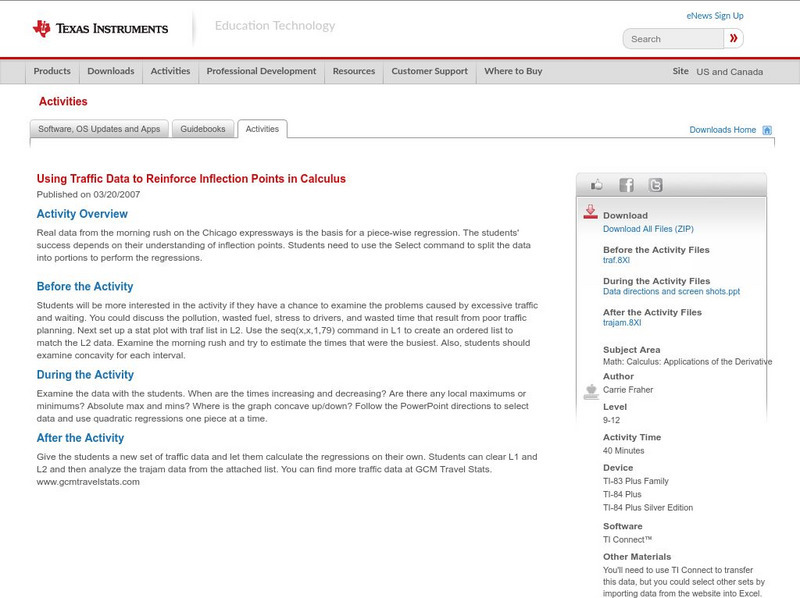The width and height of the screenshot is (800, 598).
Task: Click the After the Activity heading
Action: (80, 438)
